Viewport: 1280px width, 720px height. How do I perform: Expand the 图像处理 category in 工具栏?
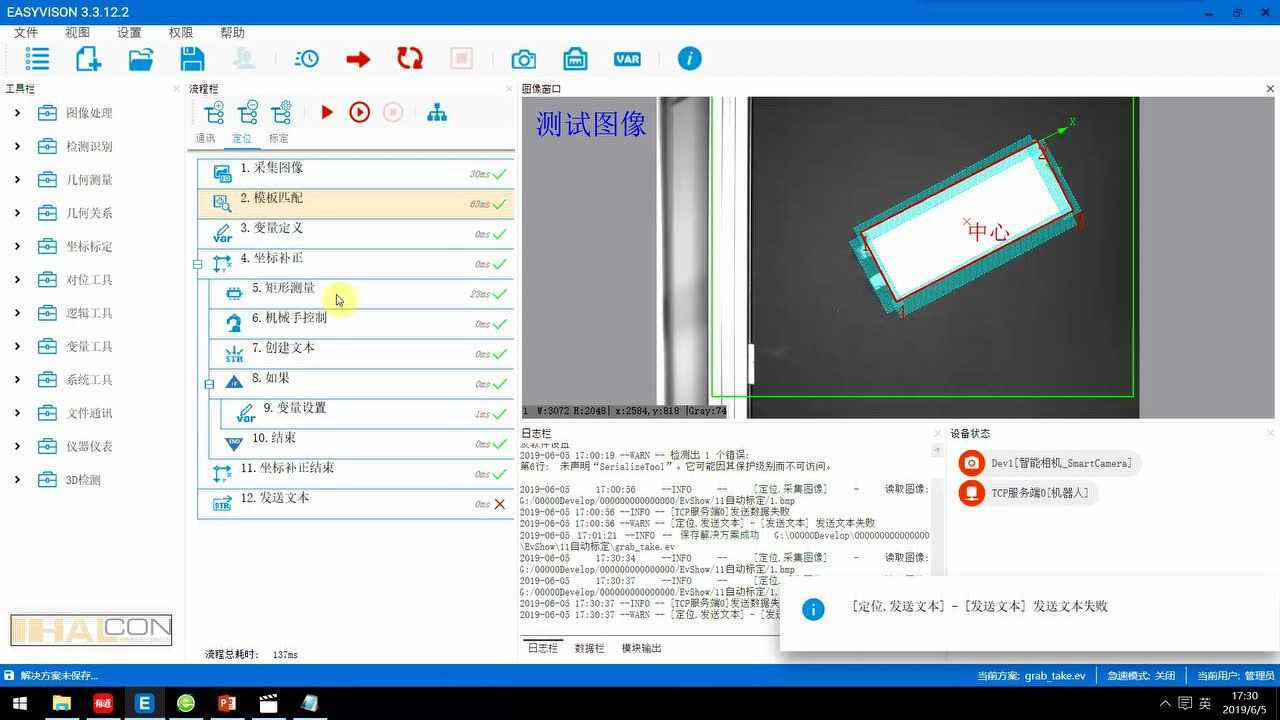point(16,112)
